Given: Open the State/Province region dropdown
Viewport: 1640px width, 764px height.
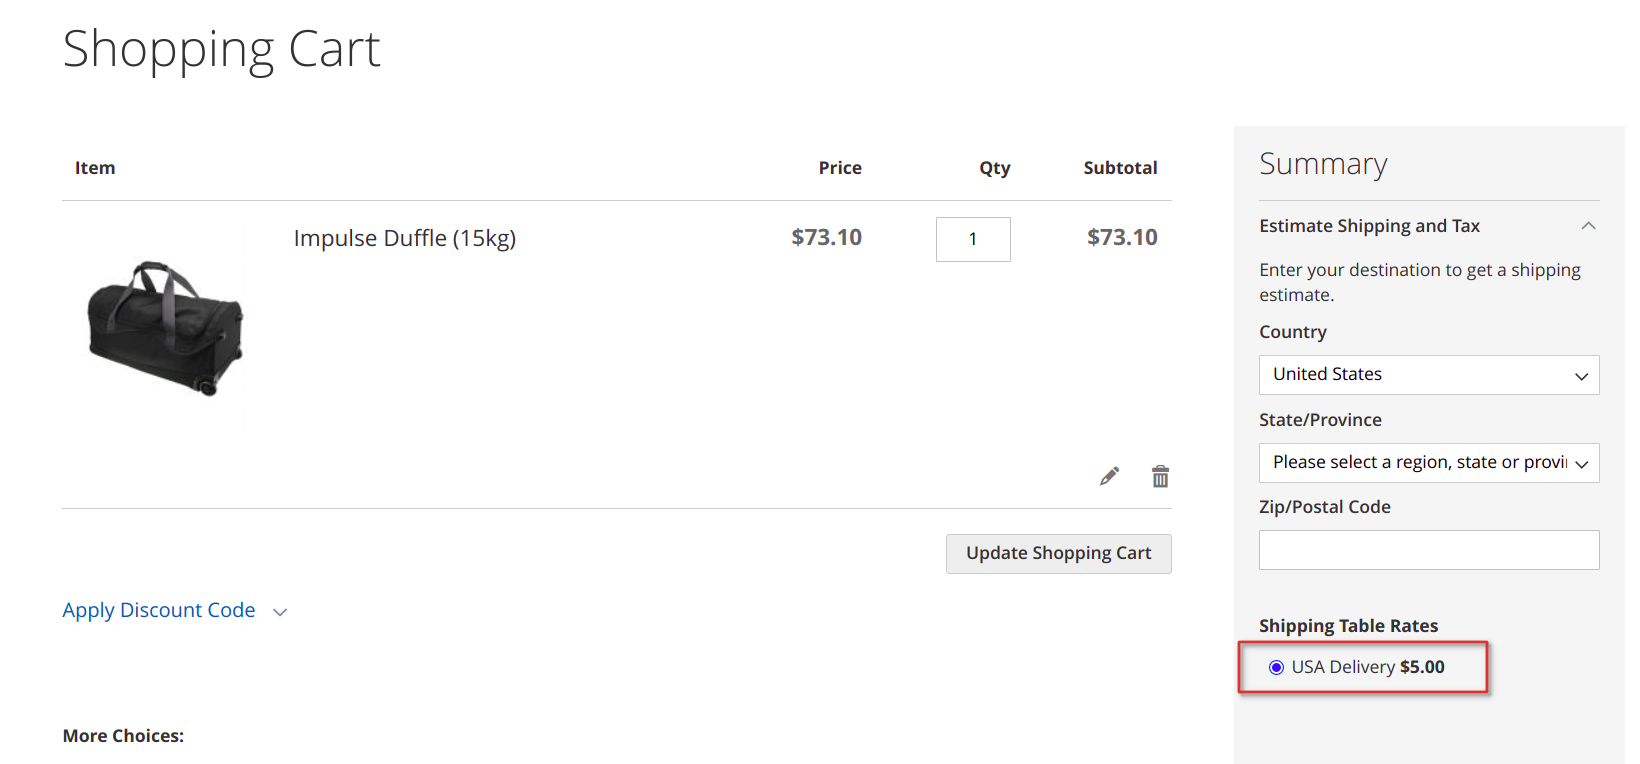Looking at the screenshot, I should point(1429,463).
